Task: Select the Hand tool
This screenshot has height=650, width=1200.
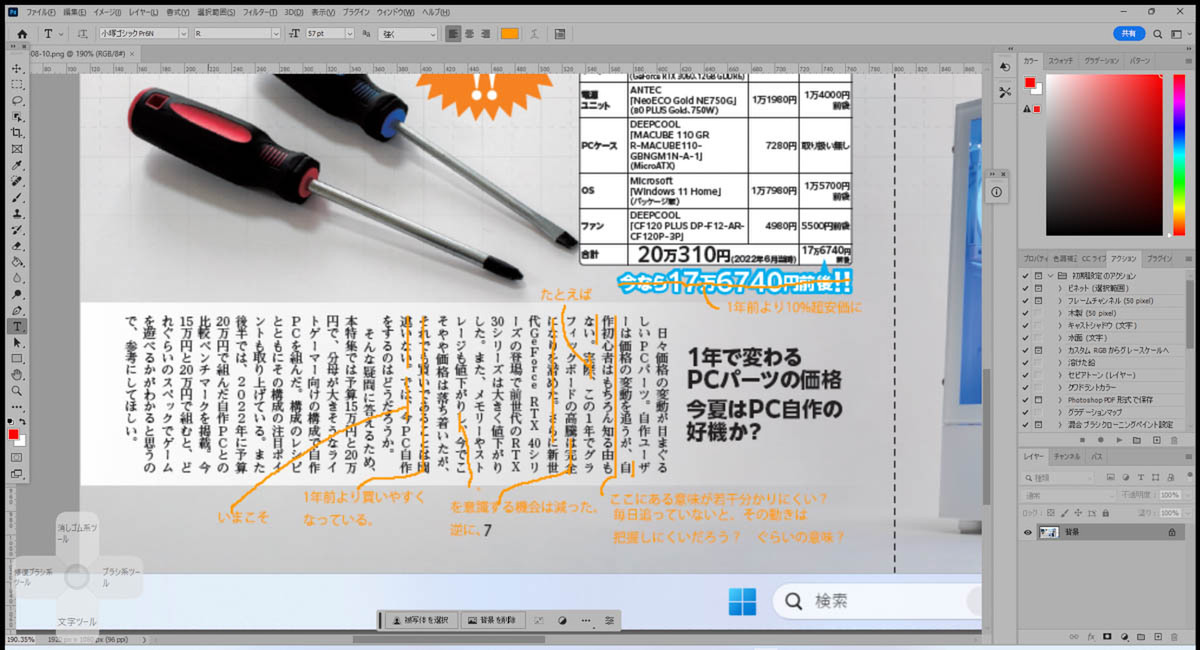Action: 17,374
